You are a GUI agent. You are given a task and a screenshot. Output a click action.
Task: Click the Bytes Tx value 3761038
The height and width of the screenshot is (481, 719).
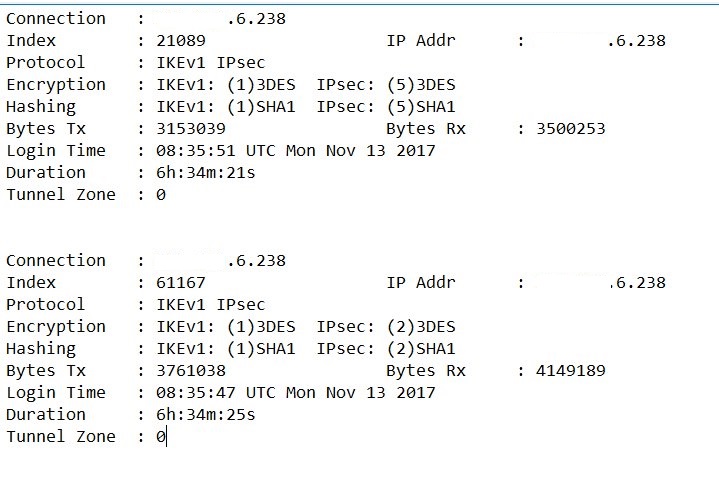click(x=191, y=370)
